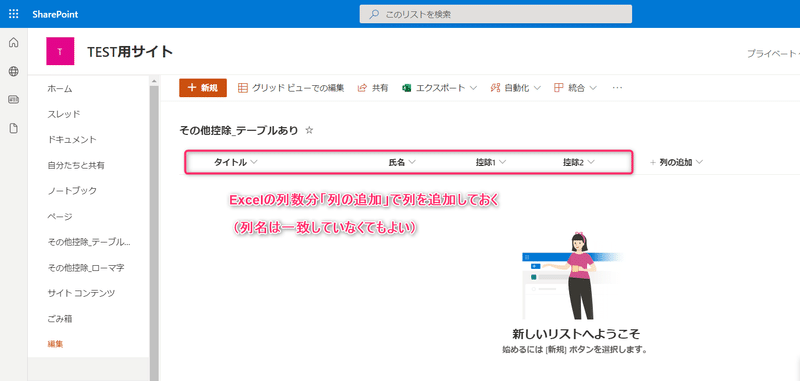The width and height of the screenshot is (800, 381).
Task: Open ページ in side nav
Action: [60, 216]
